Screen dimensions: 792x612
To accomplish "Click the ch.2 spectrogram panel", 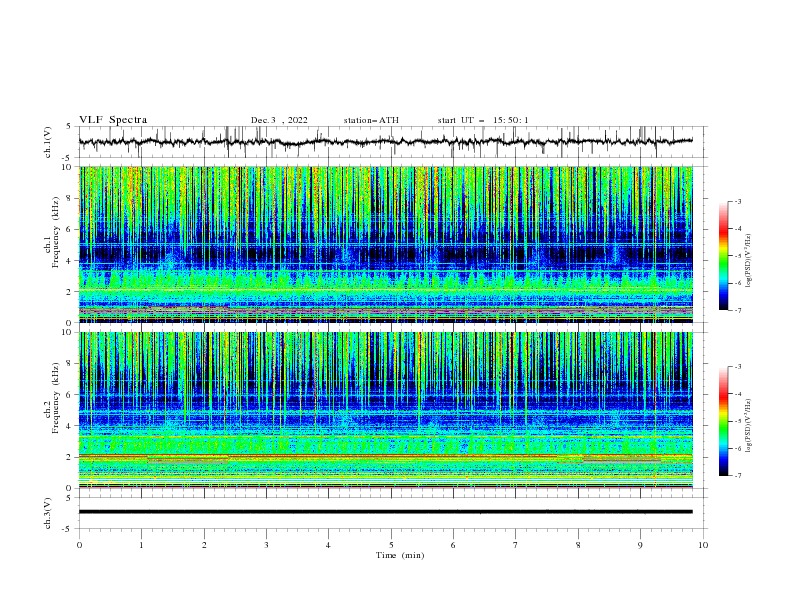I will pos(386,410).
